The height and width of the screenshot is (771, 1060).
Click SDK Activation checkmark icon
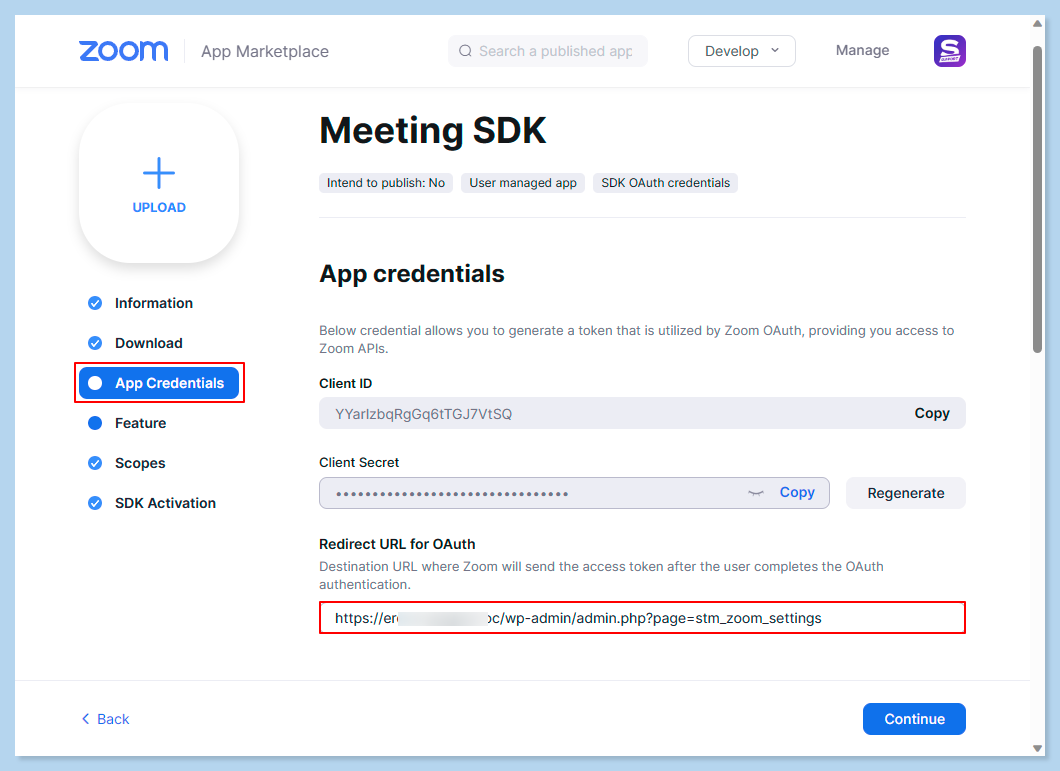95,503
